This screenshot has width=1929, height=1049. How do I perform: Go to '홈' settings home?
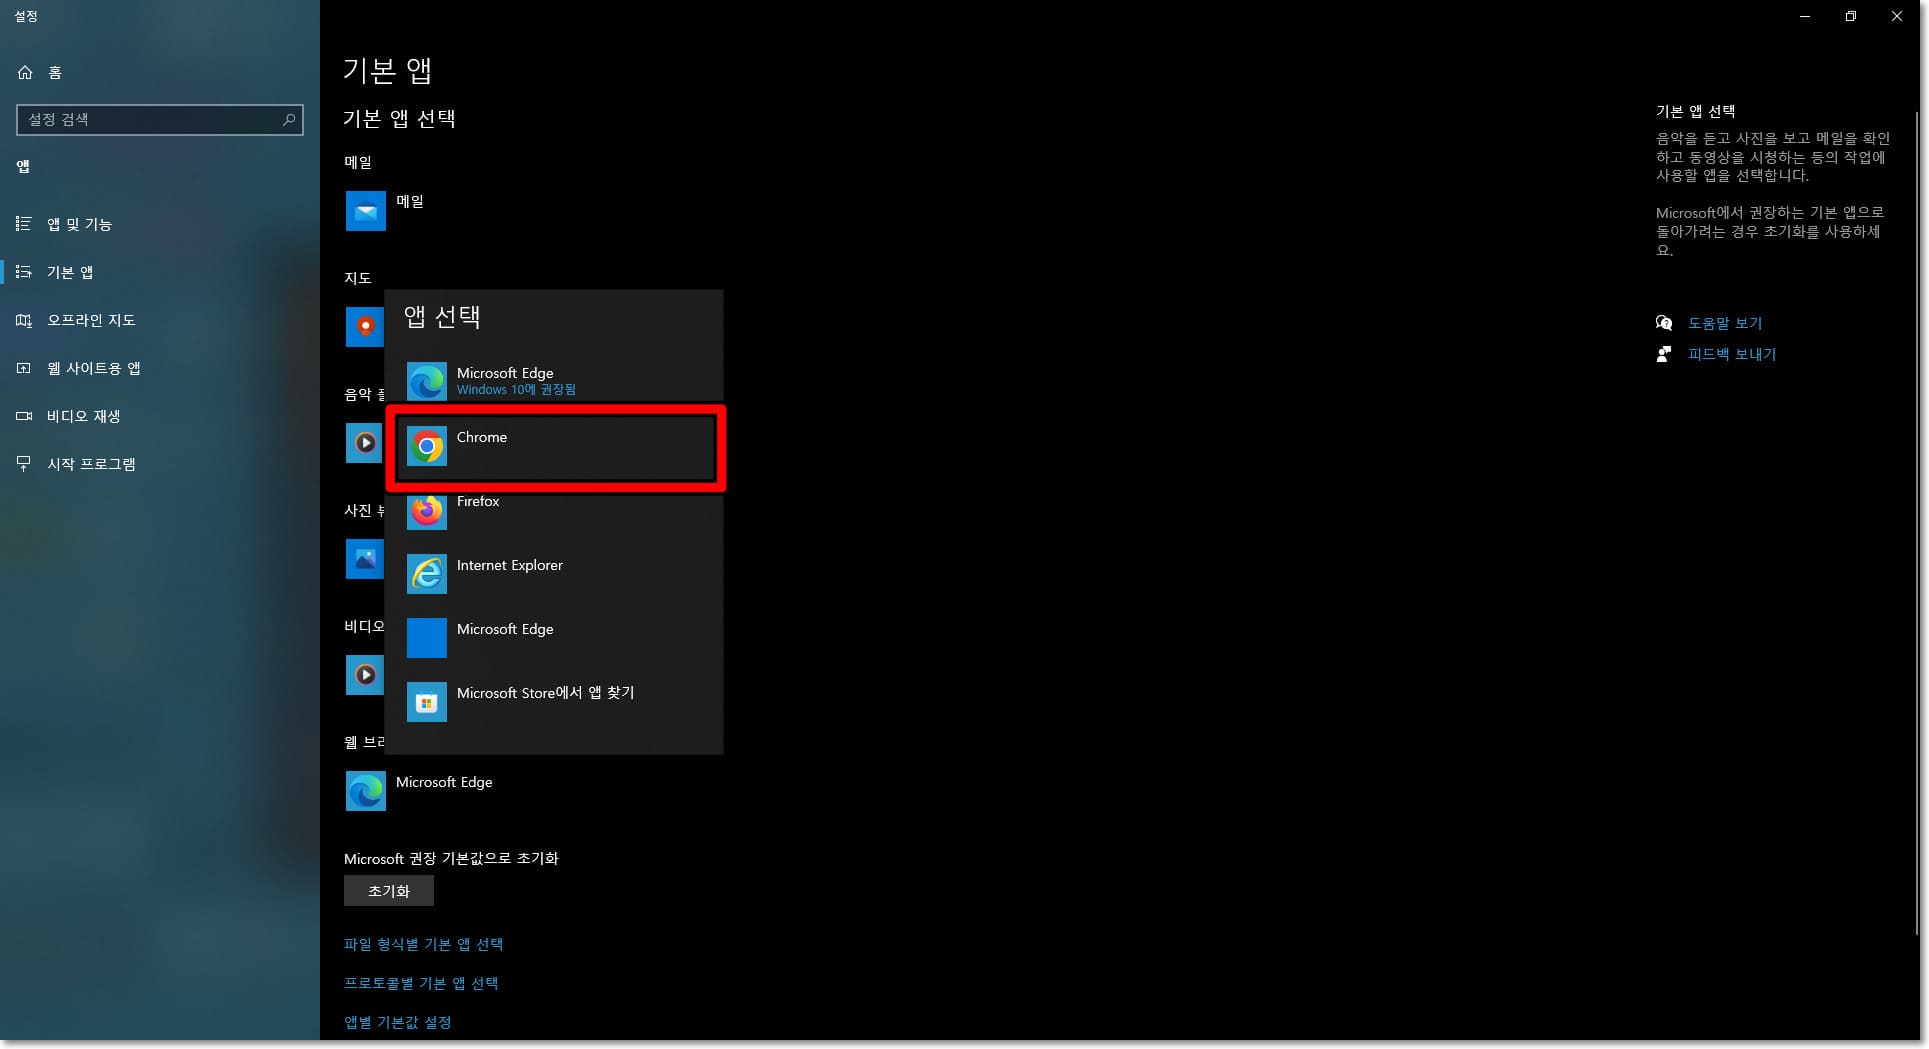click(160, 72)
